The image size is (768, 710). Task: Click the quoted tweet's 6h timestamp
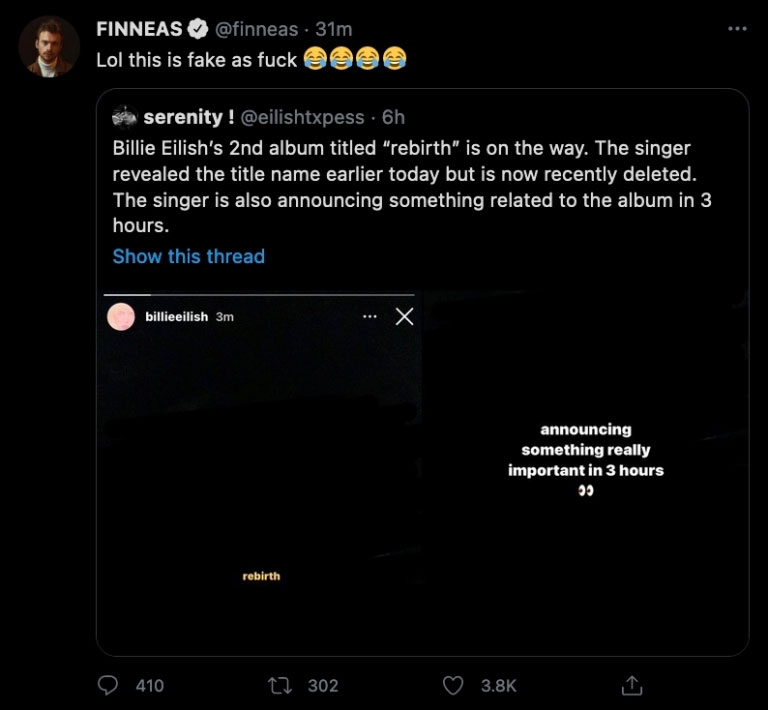pyautogui.click(x=393, y=118)
